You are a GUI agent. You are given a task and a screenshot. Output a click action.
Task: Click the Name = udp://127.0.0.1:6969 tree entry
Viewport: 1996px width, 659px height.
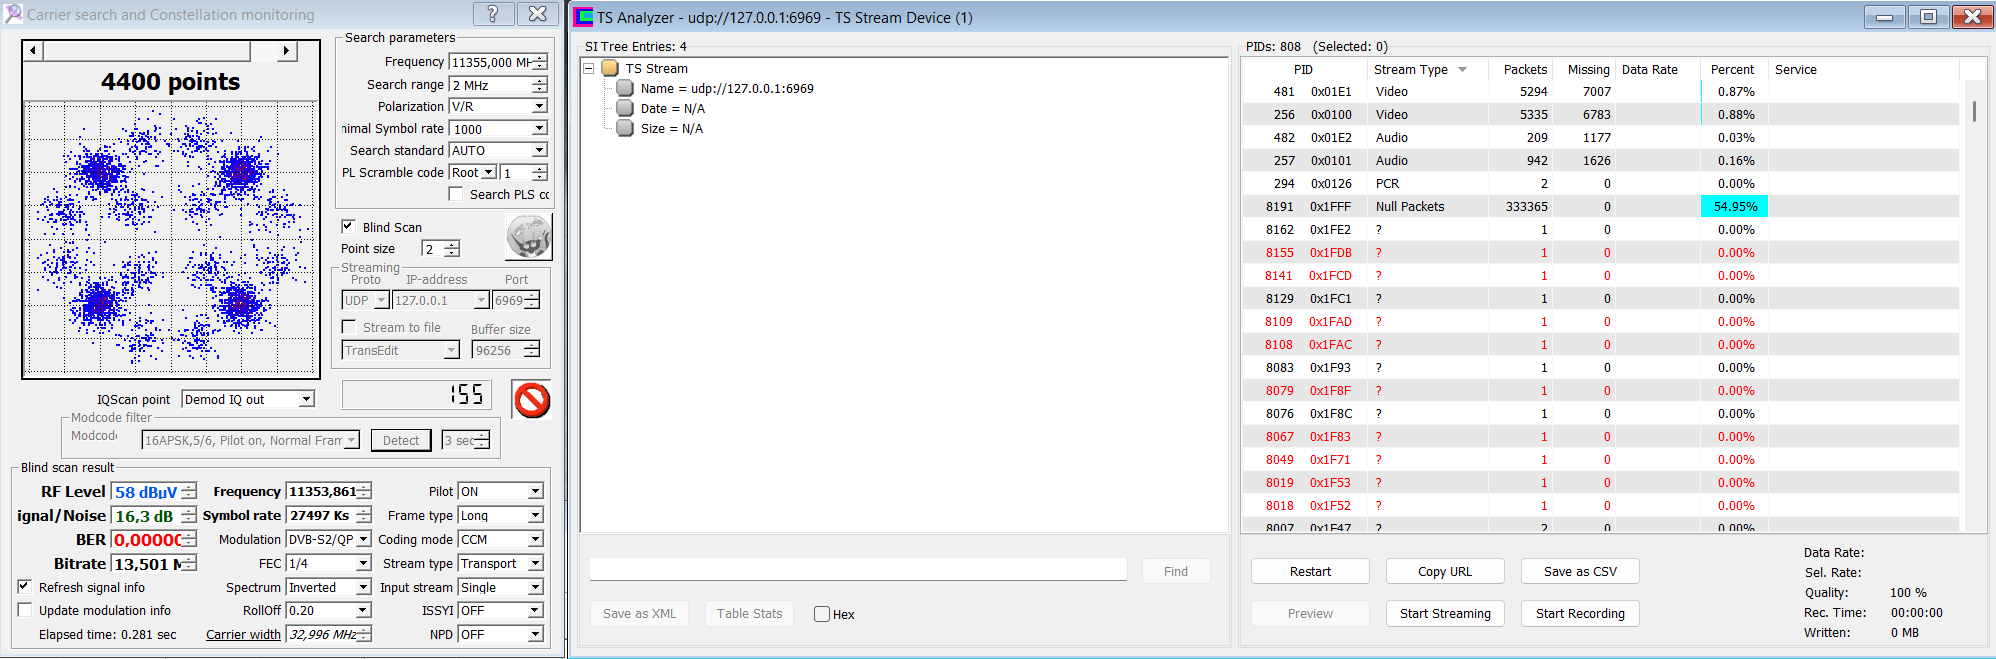pyautogui.click(x=727, y=88)
